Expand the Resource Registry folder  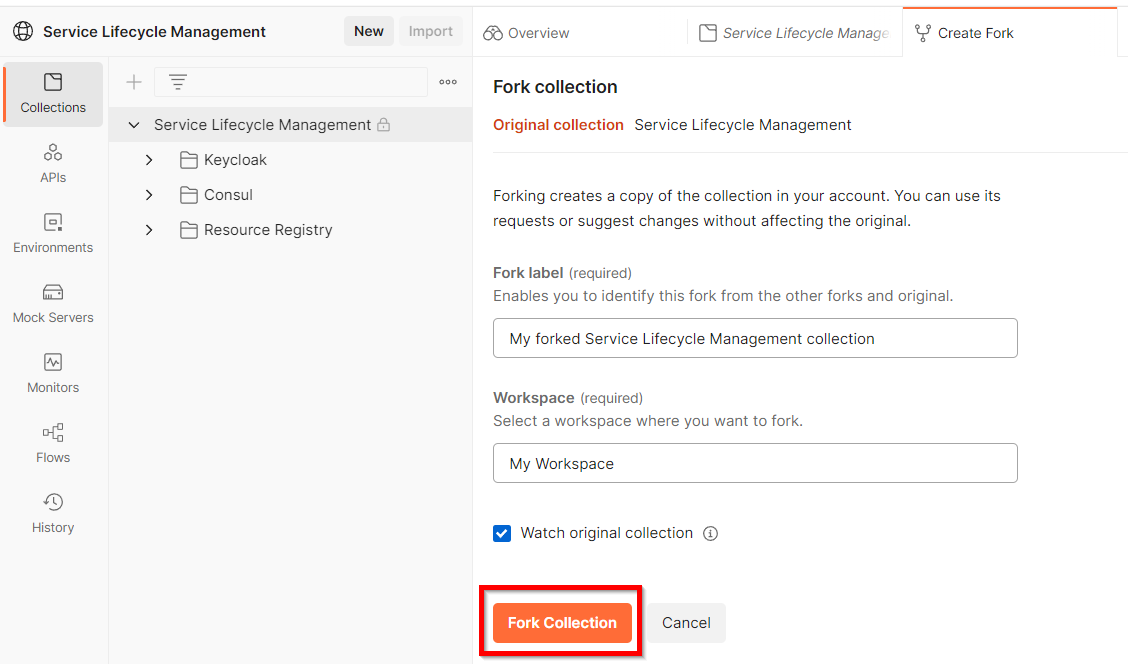pos(149,230)
